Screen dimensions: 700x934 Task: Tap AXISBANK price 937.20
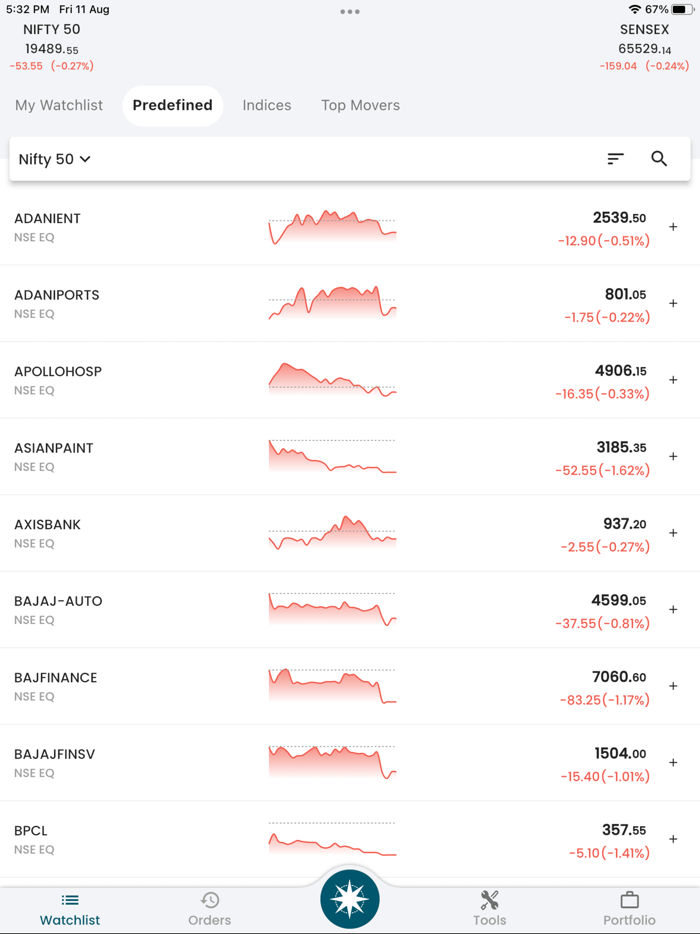[624, 524]
